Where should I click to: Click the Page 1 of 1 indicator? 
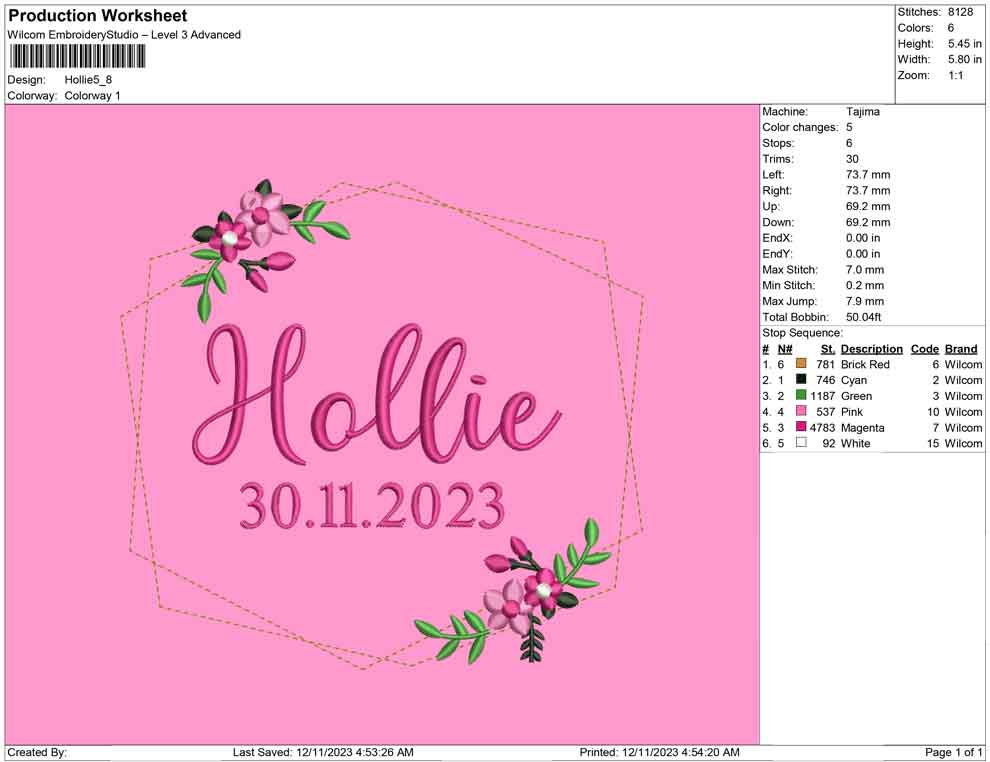point(953,752)
